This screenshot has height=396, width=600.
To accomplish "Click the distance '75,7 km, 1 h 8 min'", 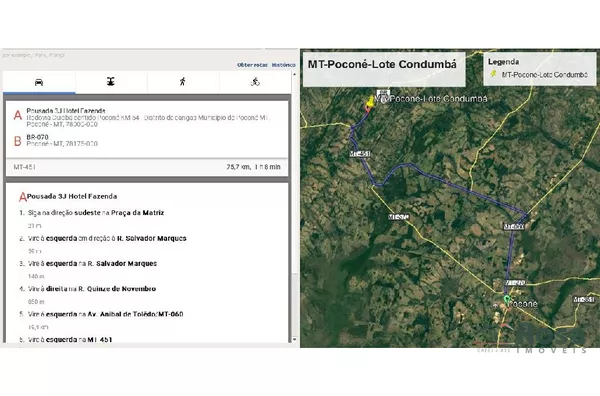I will click(x=253, y=167).
